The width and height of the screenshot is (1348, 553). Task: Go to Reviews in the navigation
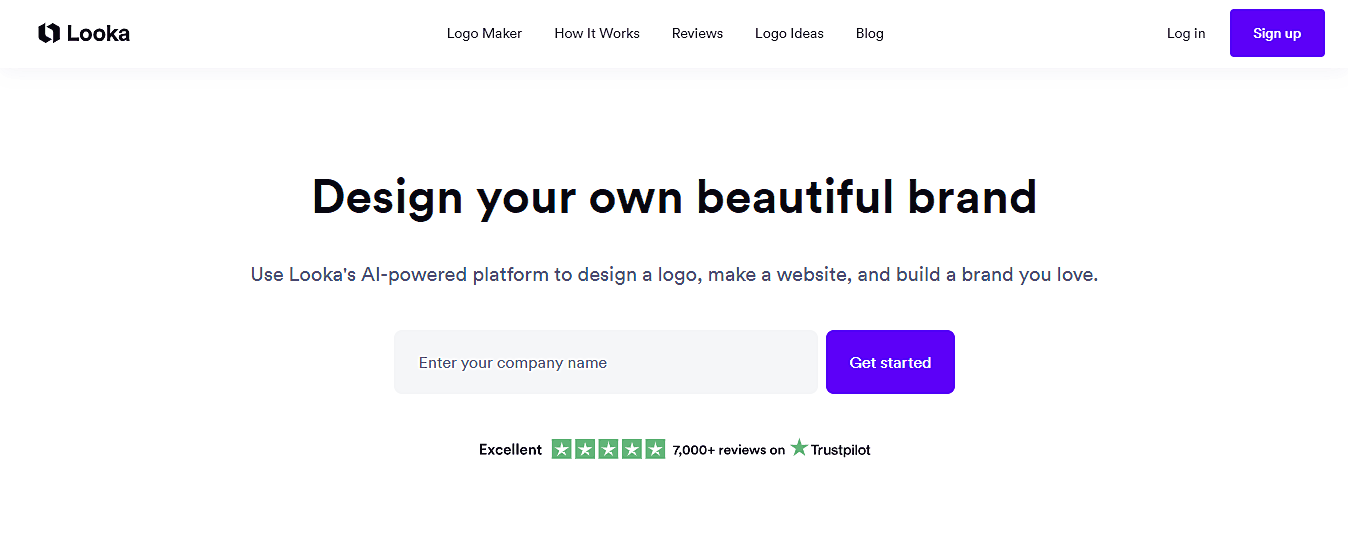[697, 33]
